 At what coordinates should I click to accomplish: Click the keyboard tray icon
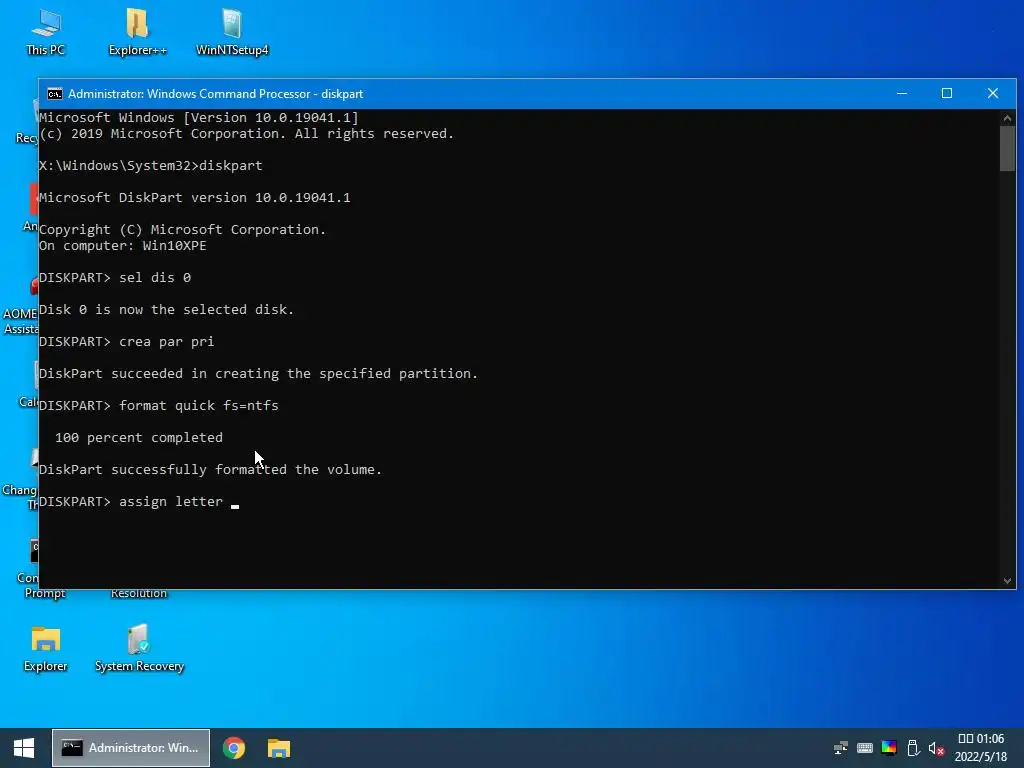(x=865, y=748)
